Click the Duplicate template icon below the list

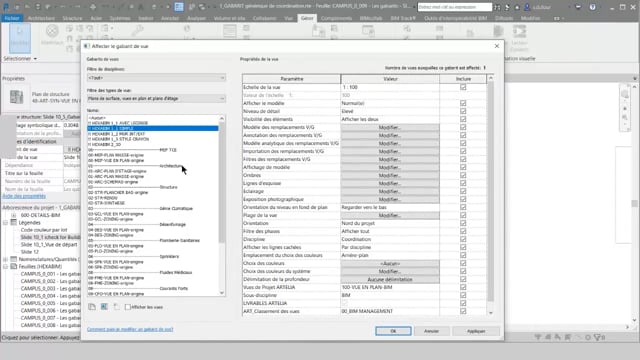pyautogui.click(x=92, y=307)
